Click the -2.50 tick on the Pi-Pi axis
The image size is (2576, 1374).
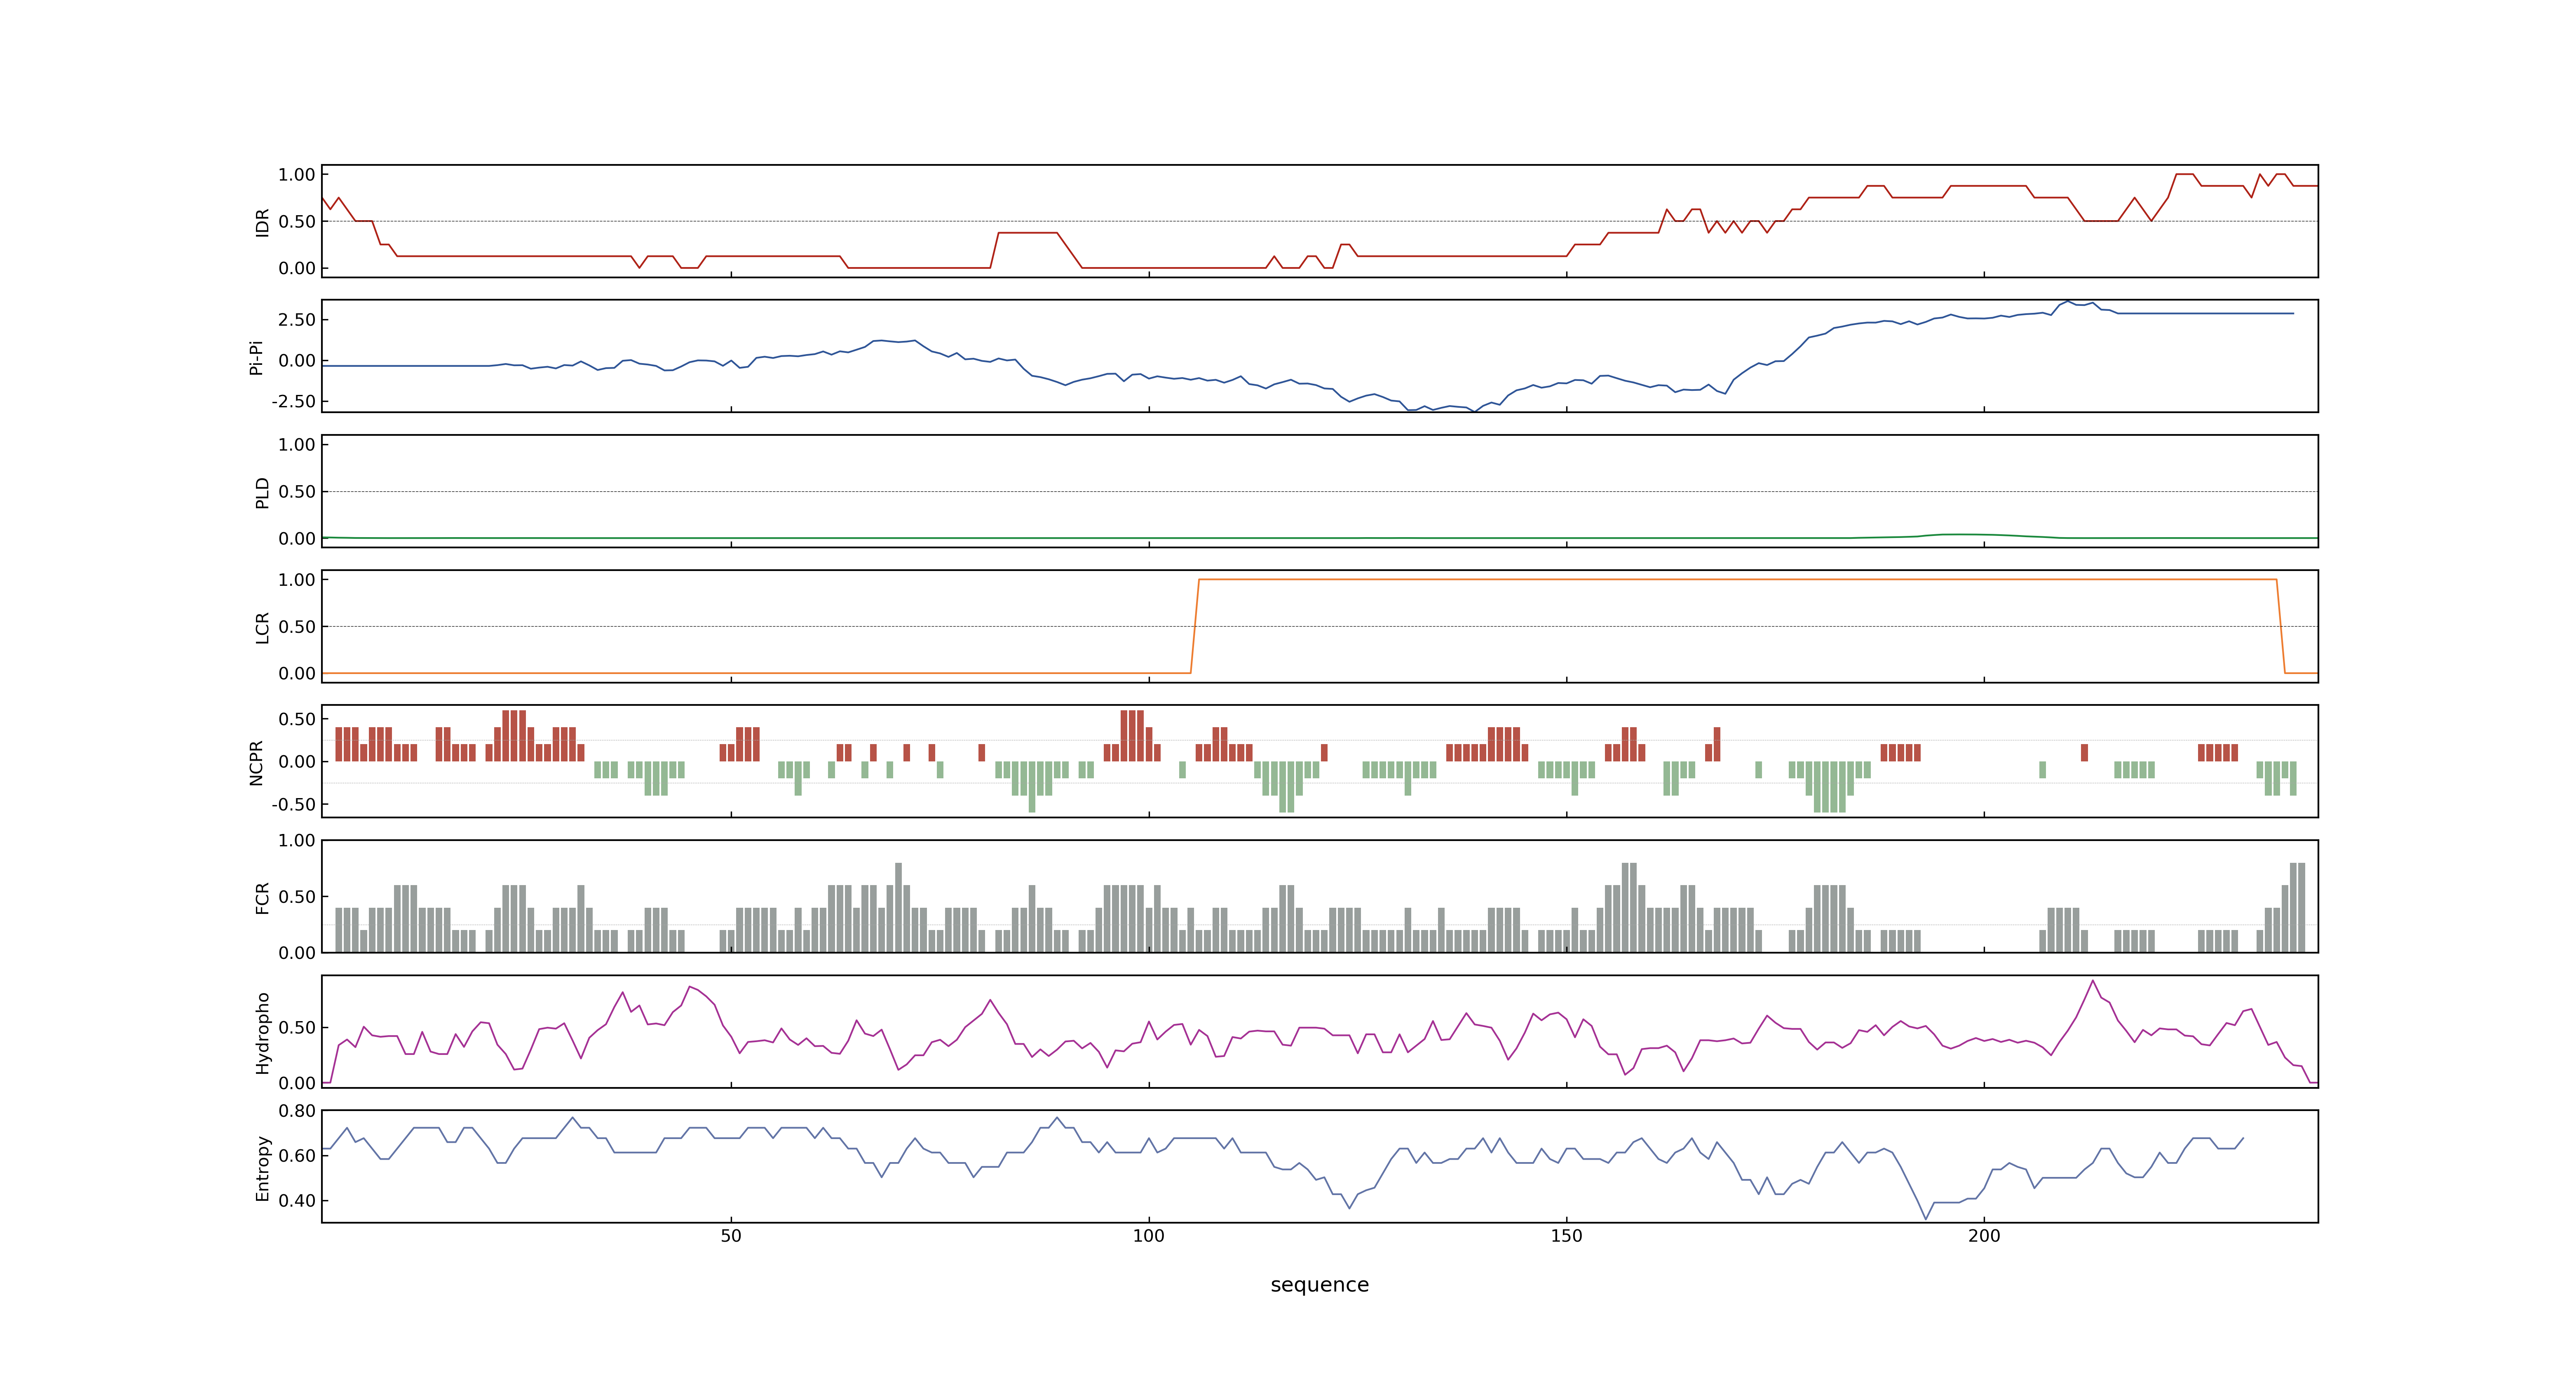(293, 401)
